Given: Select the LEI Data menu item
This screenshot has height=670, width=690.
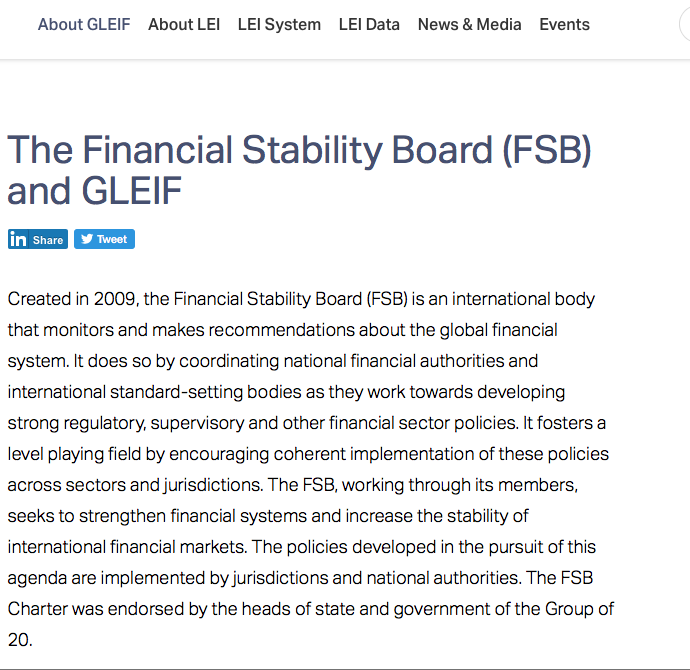Looking at the screenshot, I should click(x=369, y=24).
